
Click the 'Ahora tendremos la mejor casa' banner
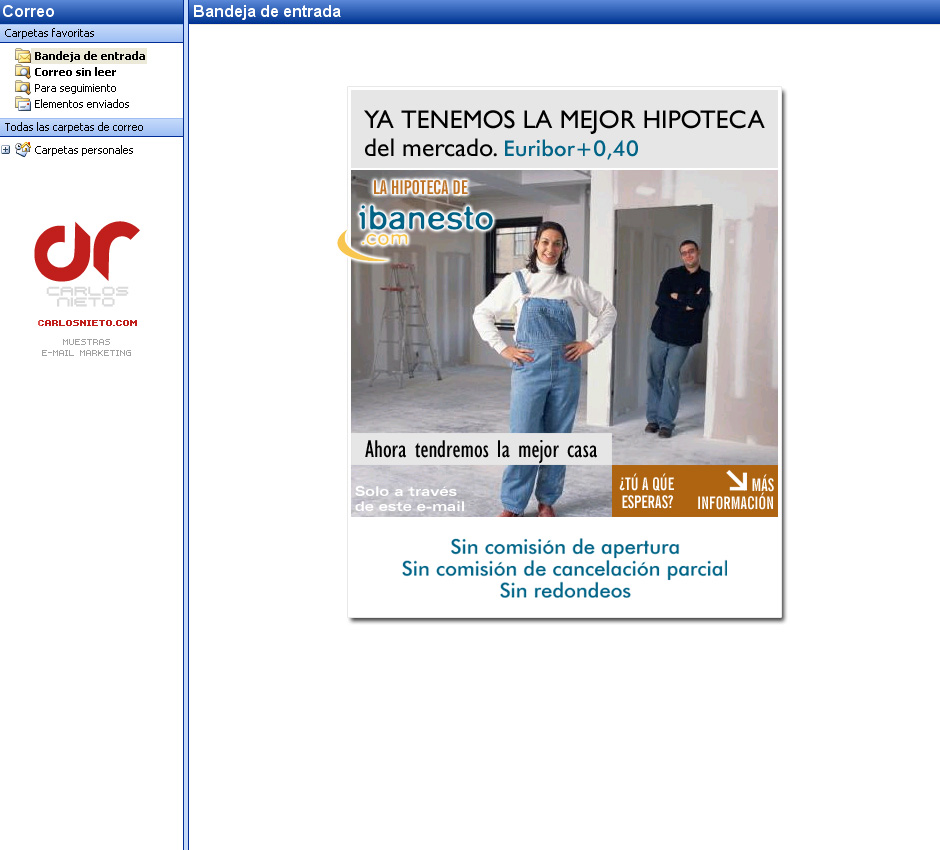tap(481, 450)
